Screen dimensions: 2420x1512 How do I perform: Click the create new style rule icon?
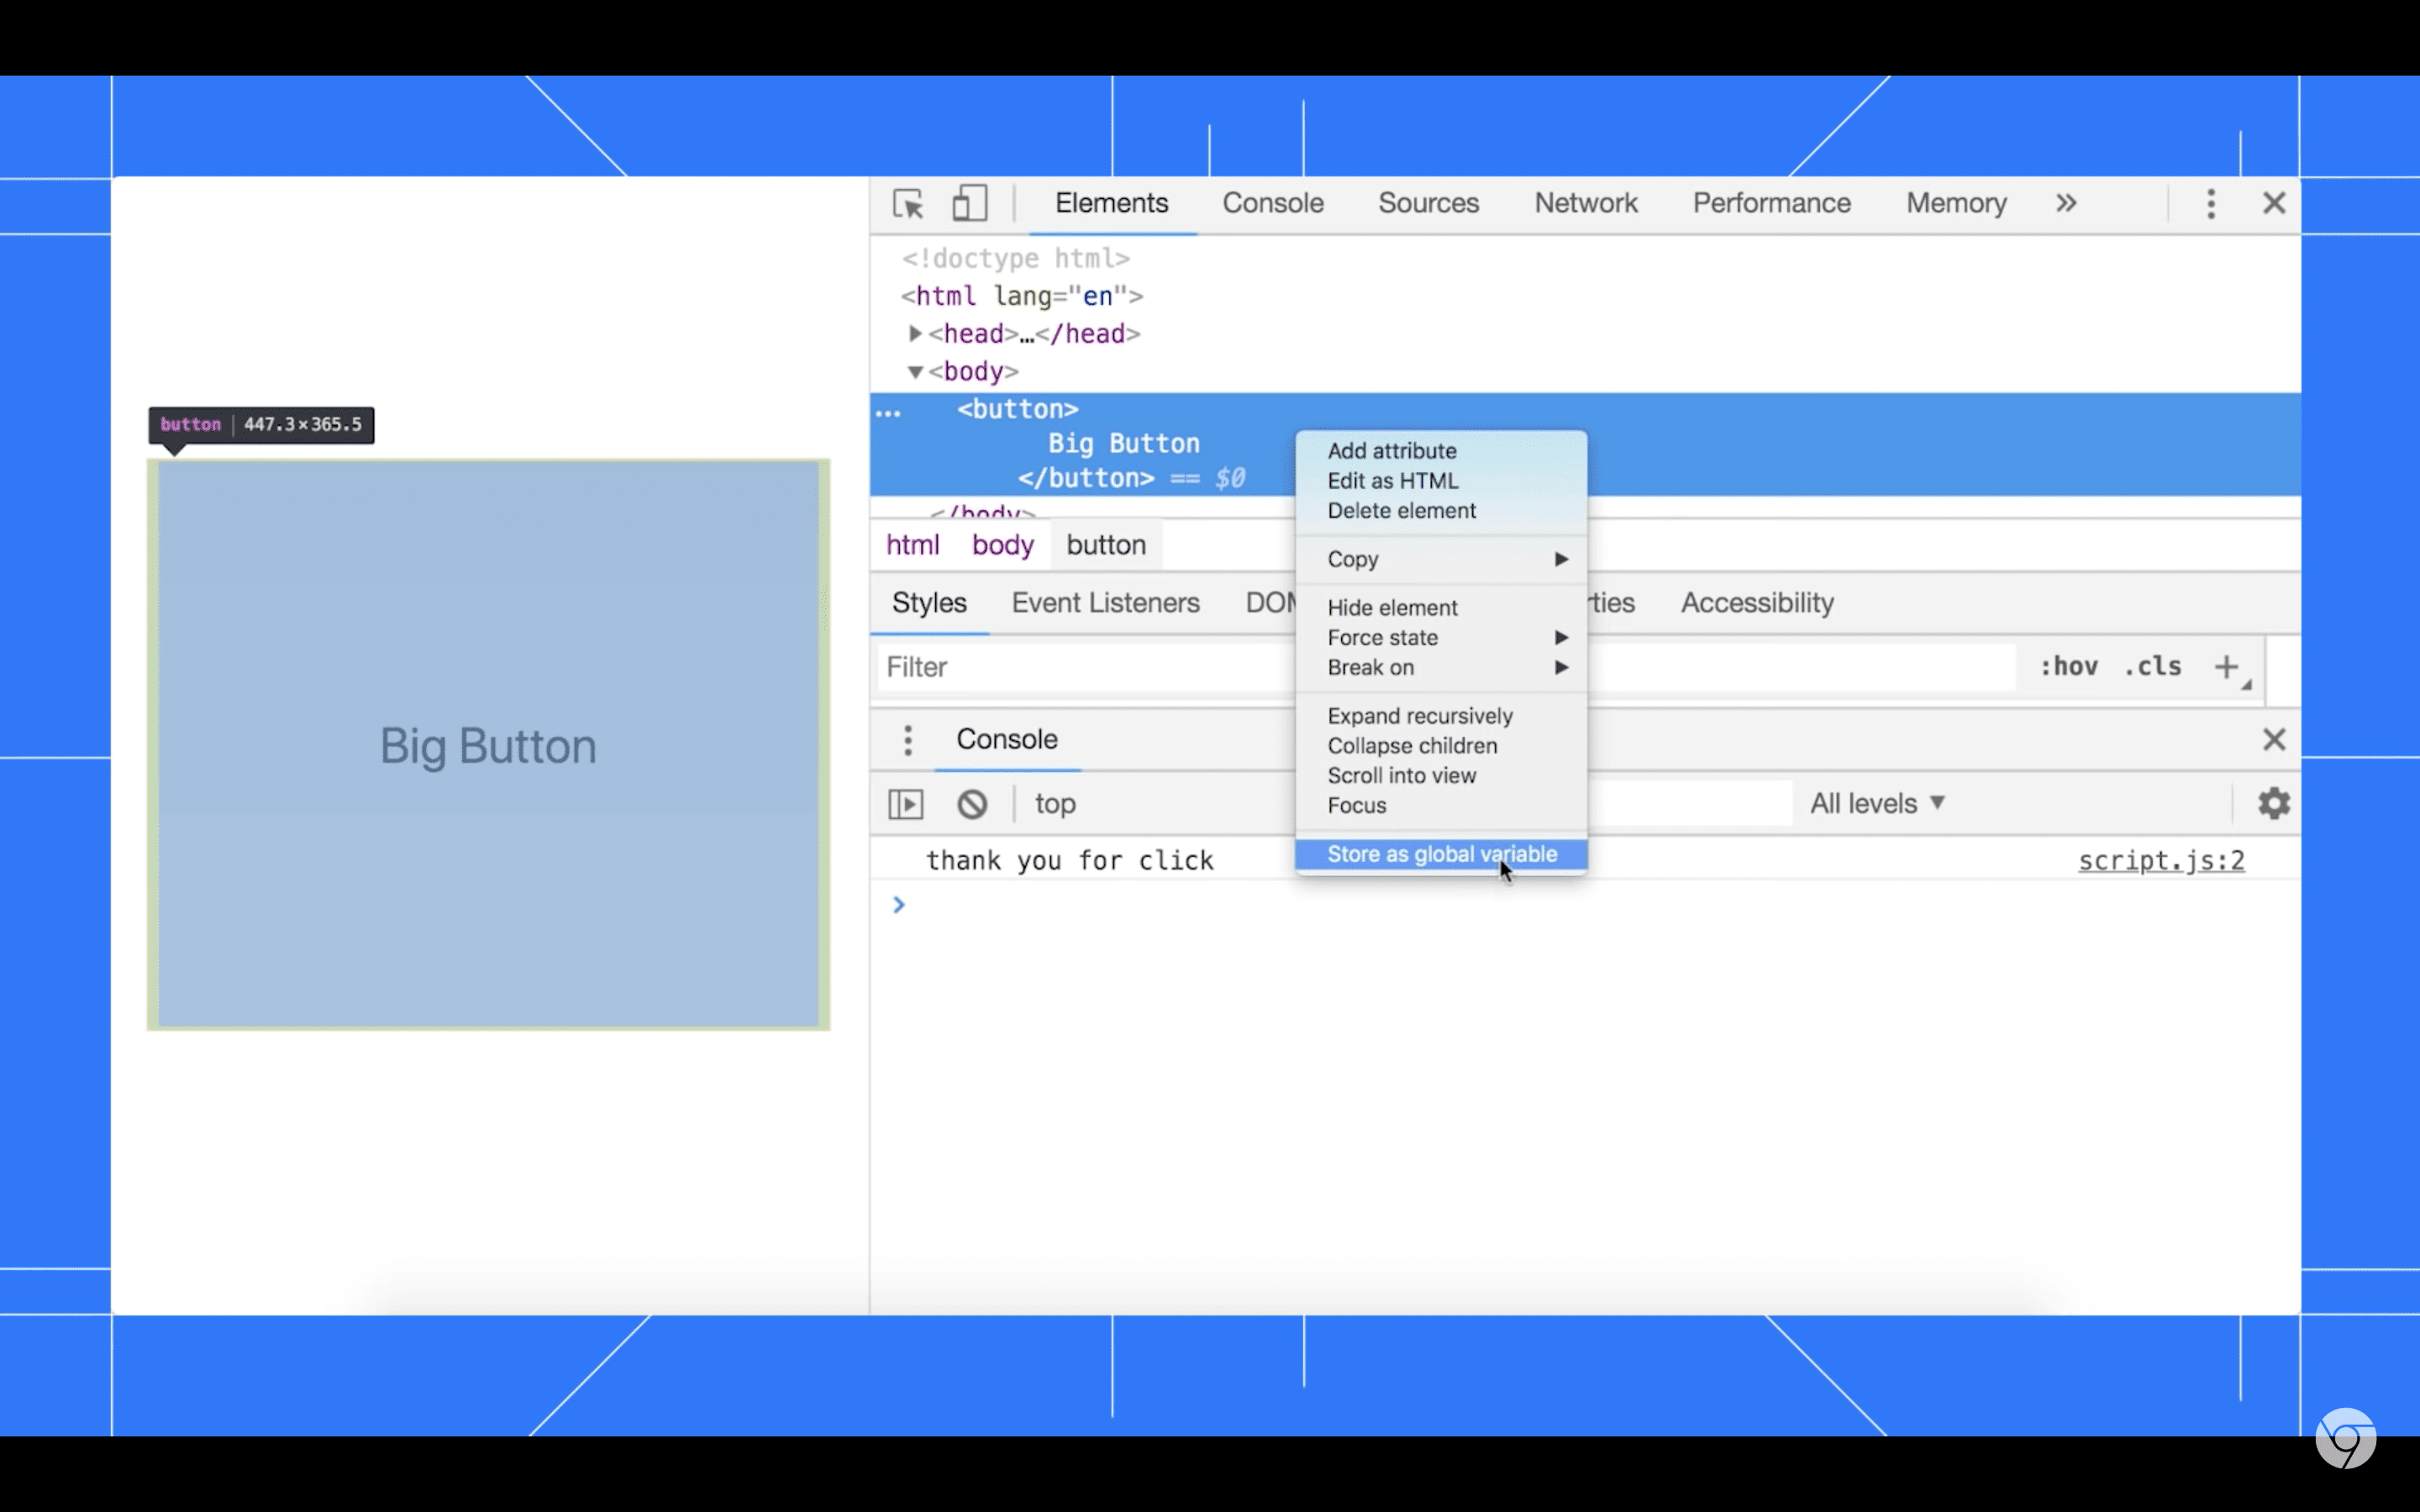tap(2228, 667)
